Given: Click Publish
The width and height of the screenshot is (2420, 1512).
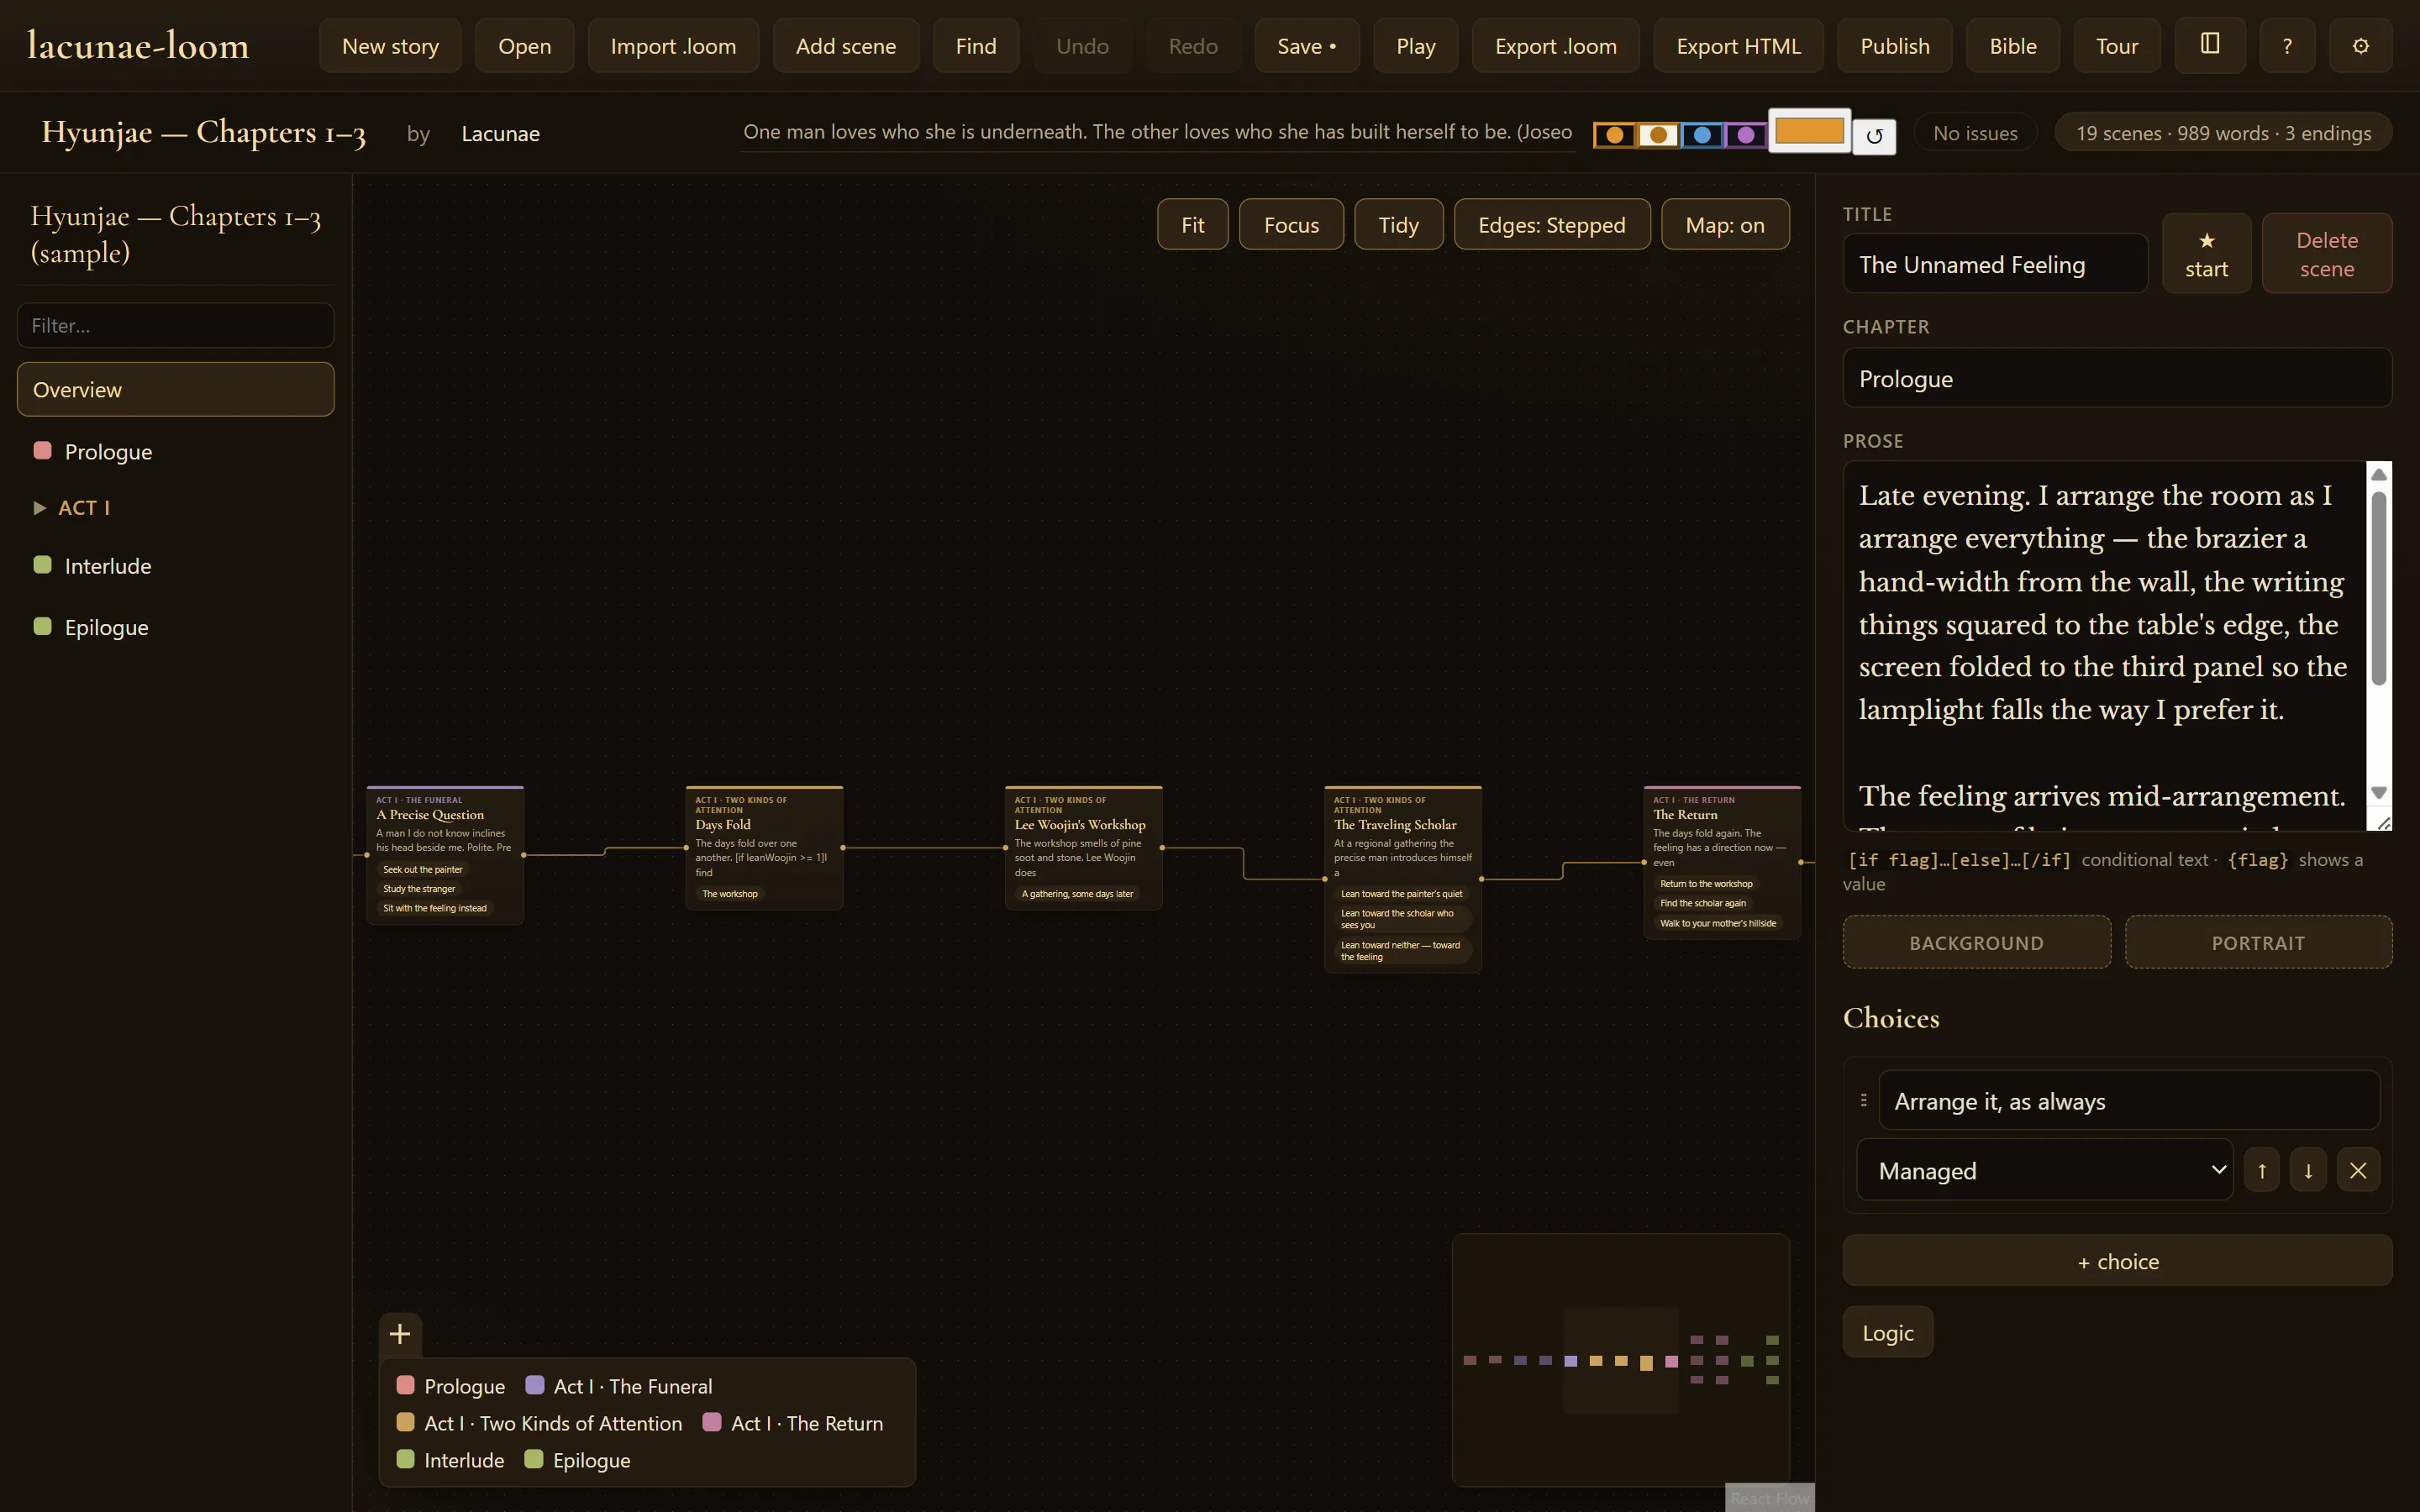Looking at the screenshot, I should pos(1894,45).
